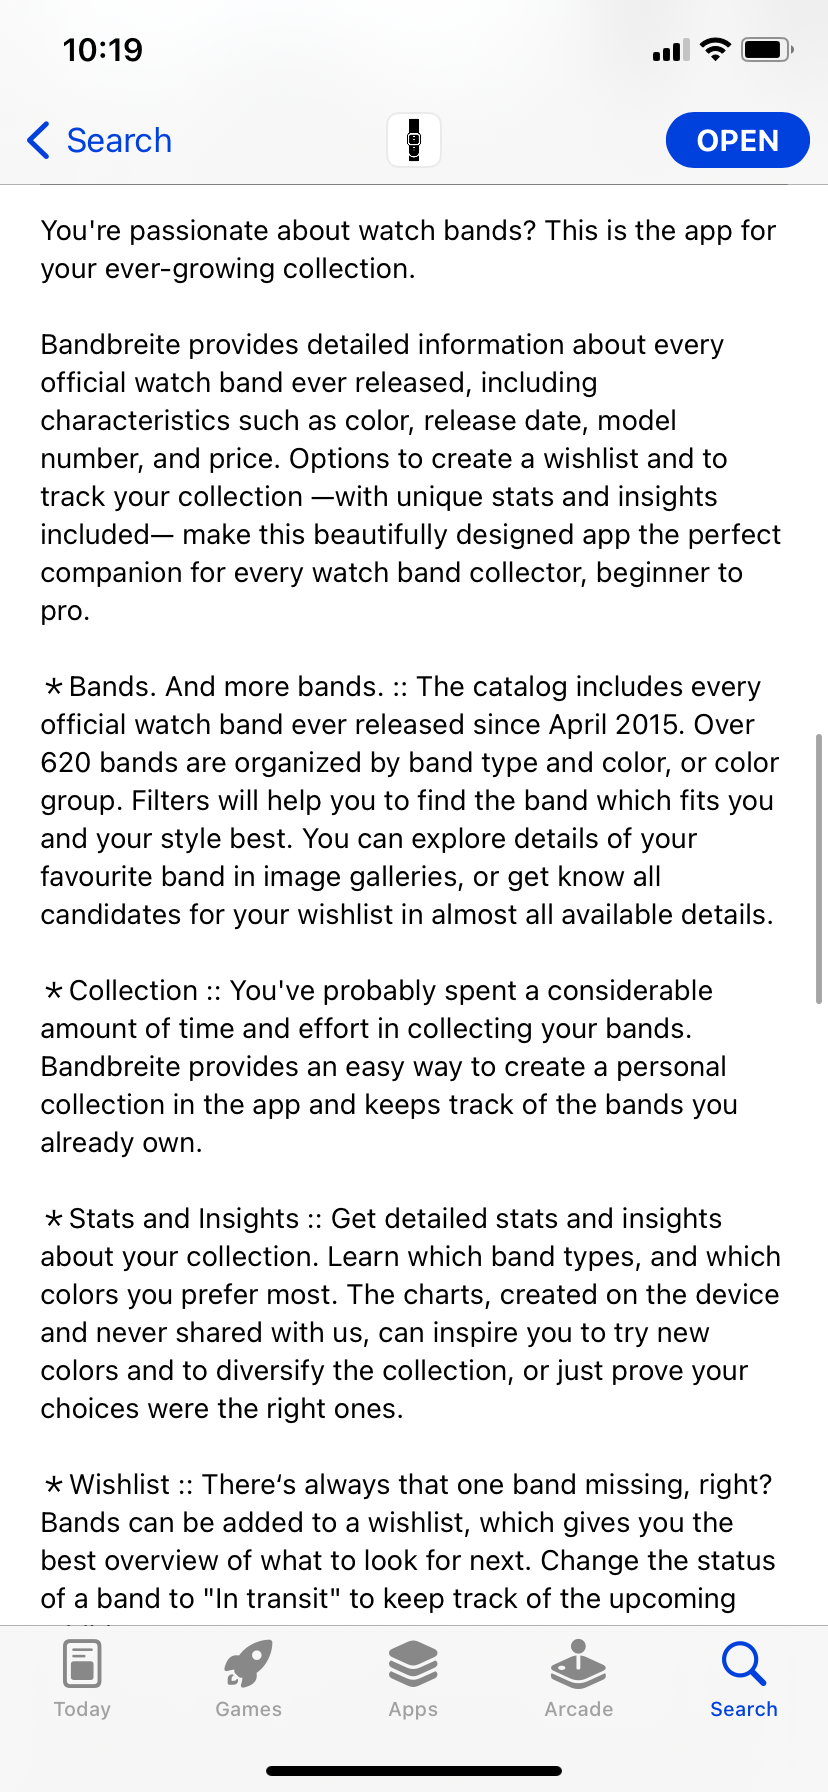Viewport: 828px width, 1792px height.
Task: Go back via the Search link
Action: (x=119, y=141)
